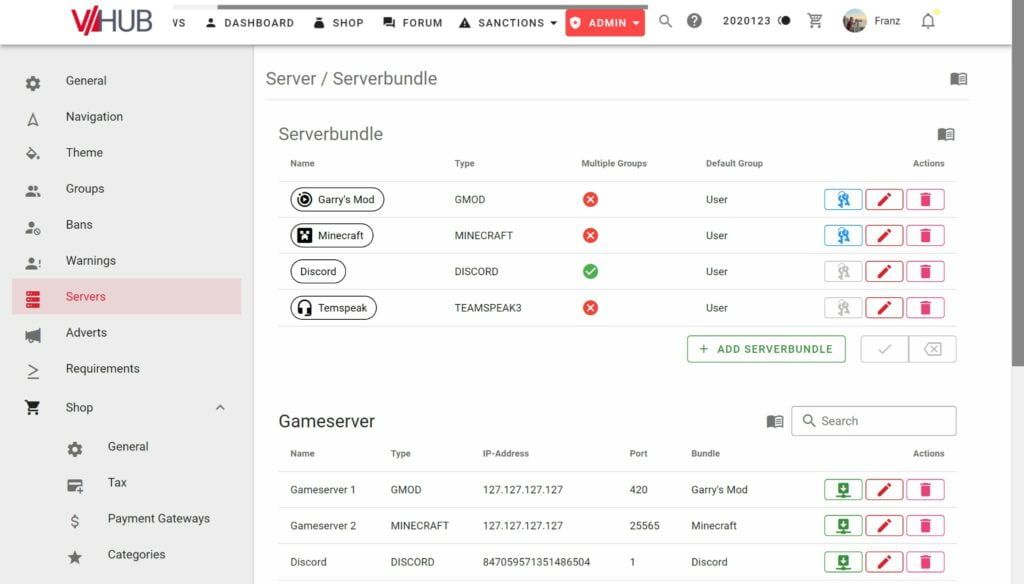Image resolution: width=1024 pixels, height=584 pixels.
Task: Click Add Serverbundle button
Action: (x=766, y=349)
